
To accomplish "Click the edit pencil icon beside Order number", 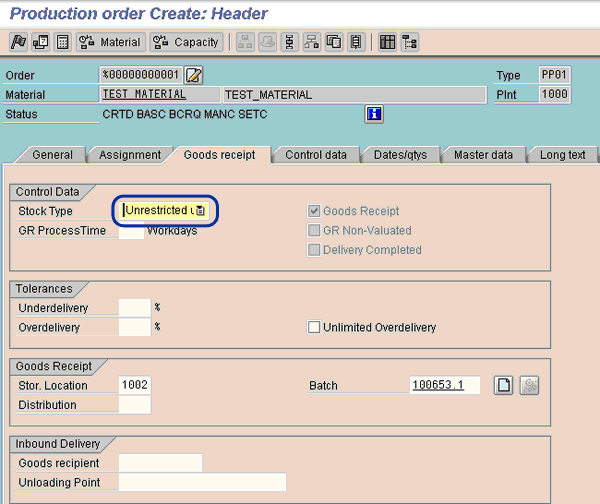I will (x=194, y=76).
